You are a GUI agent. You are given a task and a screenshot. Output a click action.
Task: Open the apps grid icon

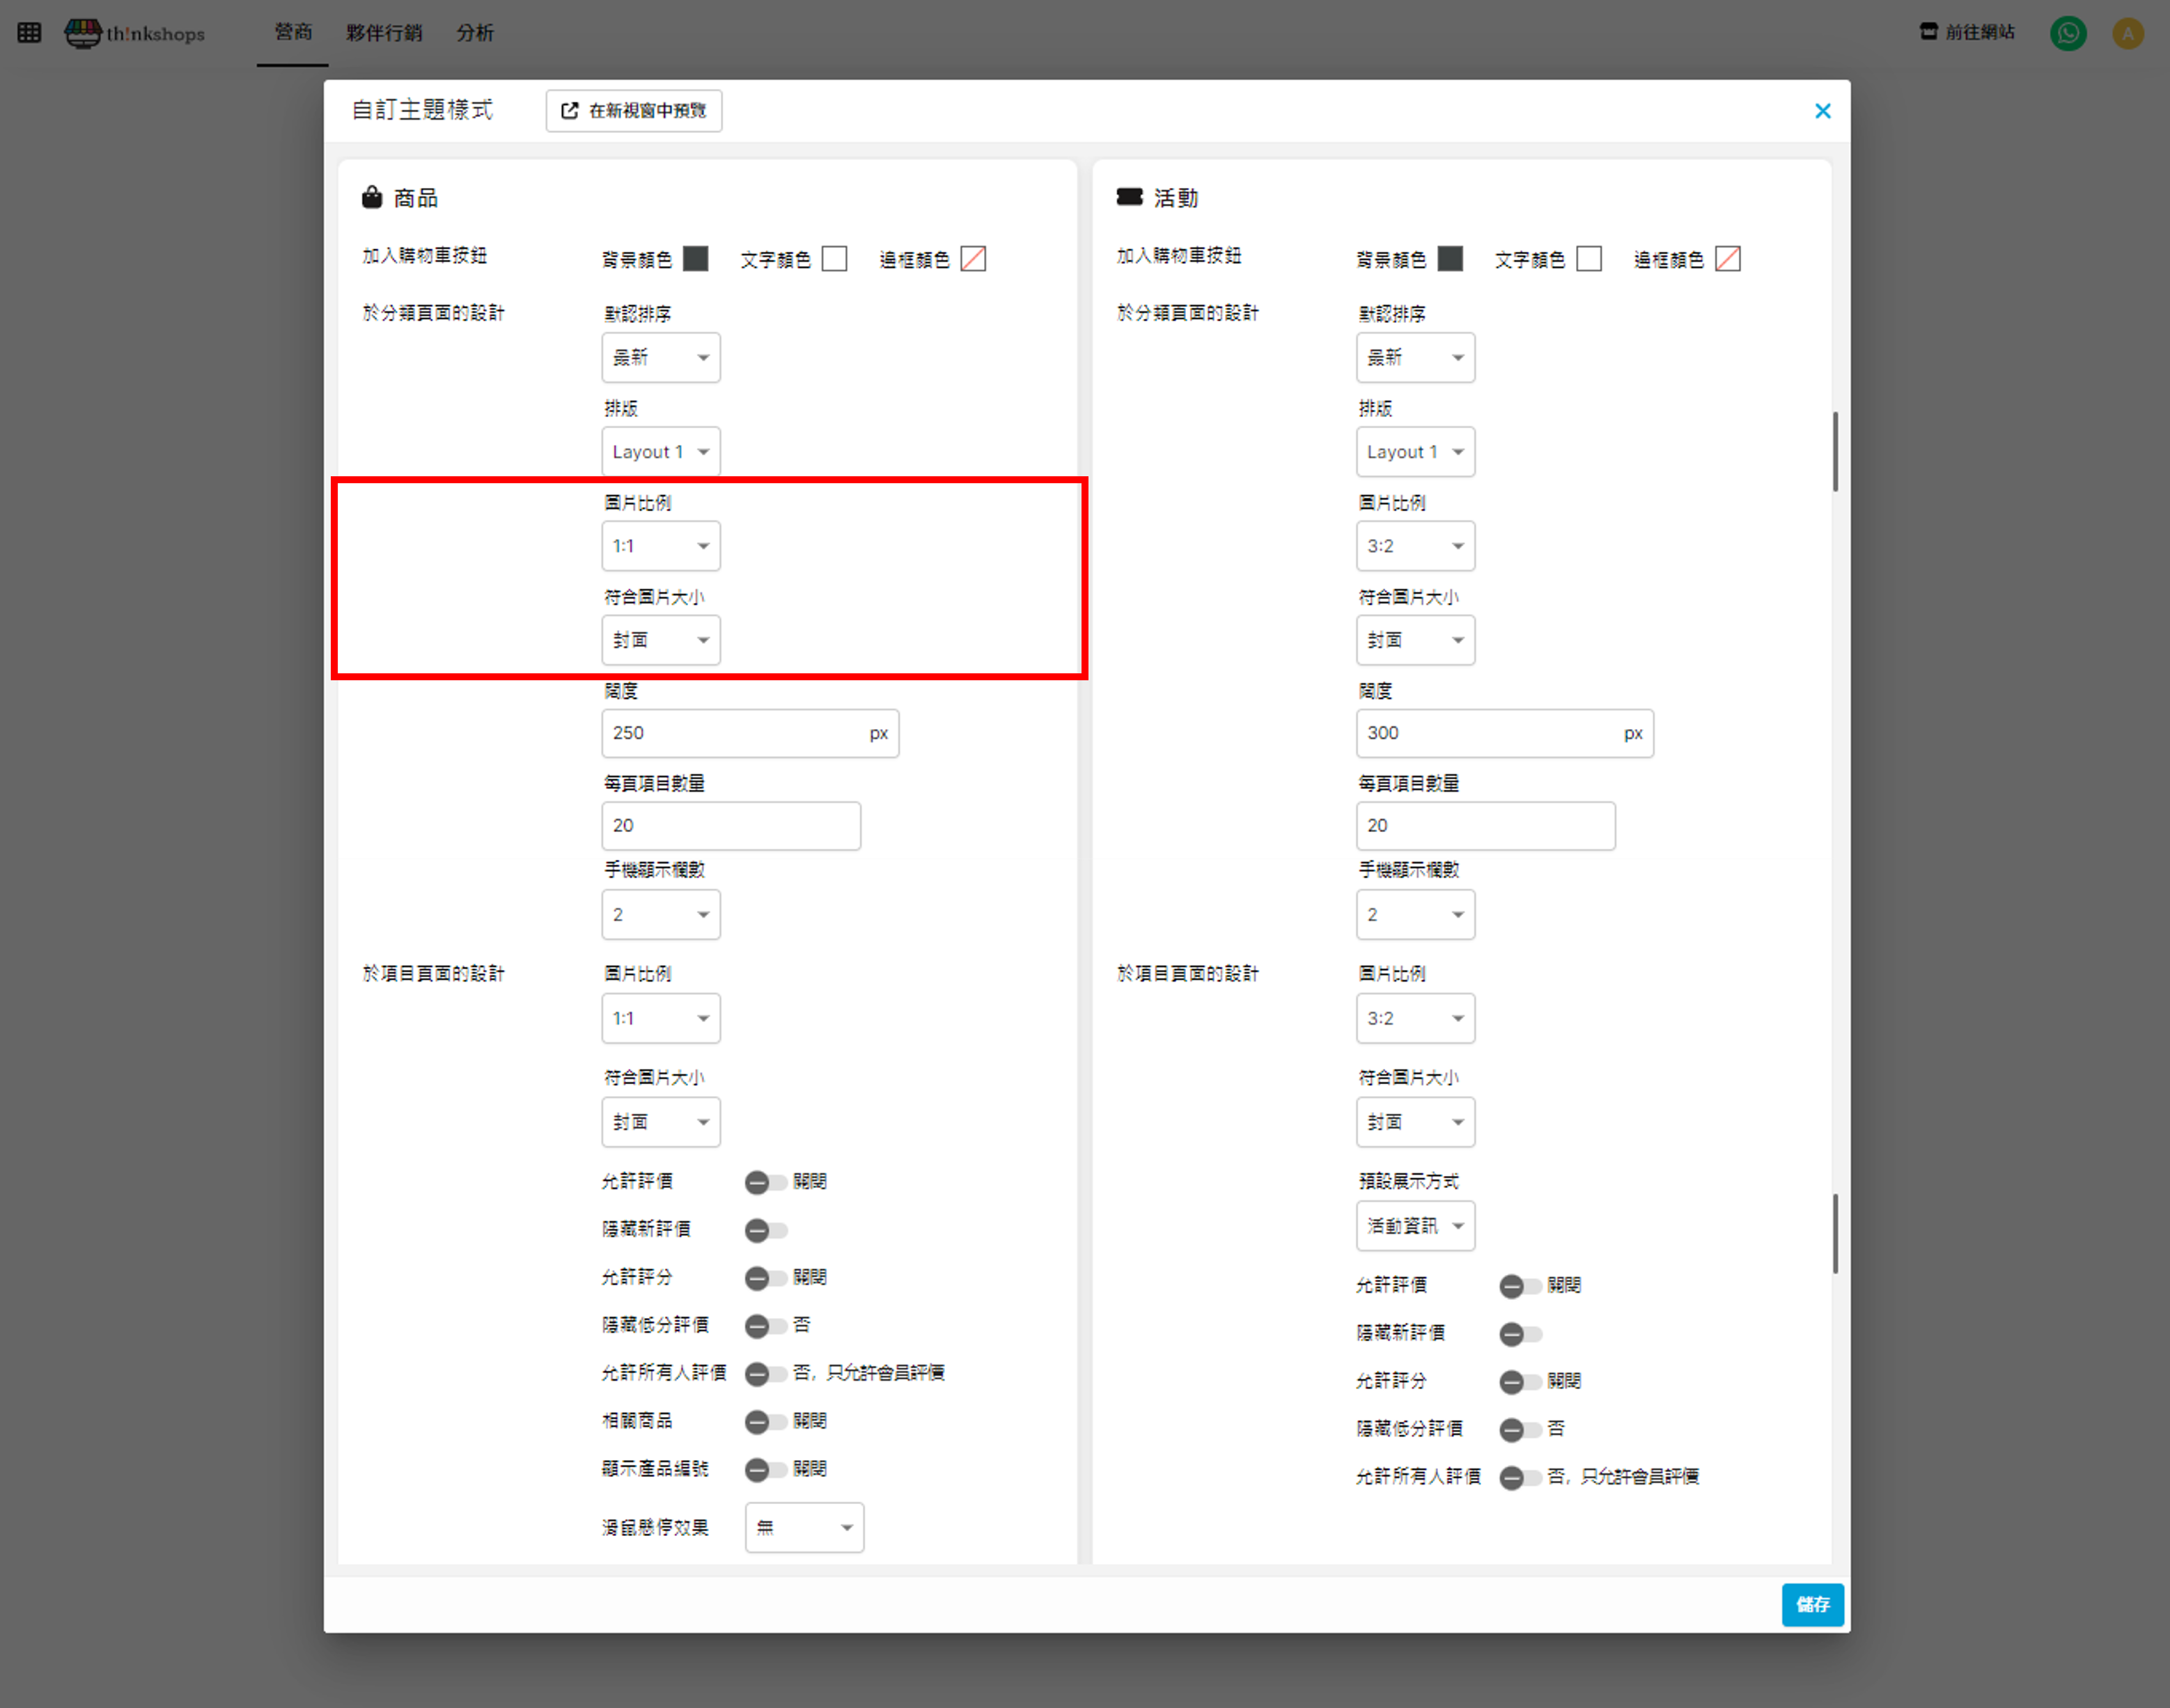tap(29, 33)
